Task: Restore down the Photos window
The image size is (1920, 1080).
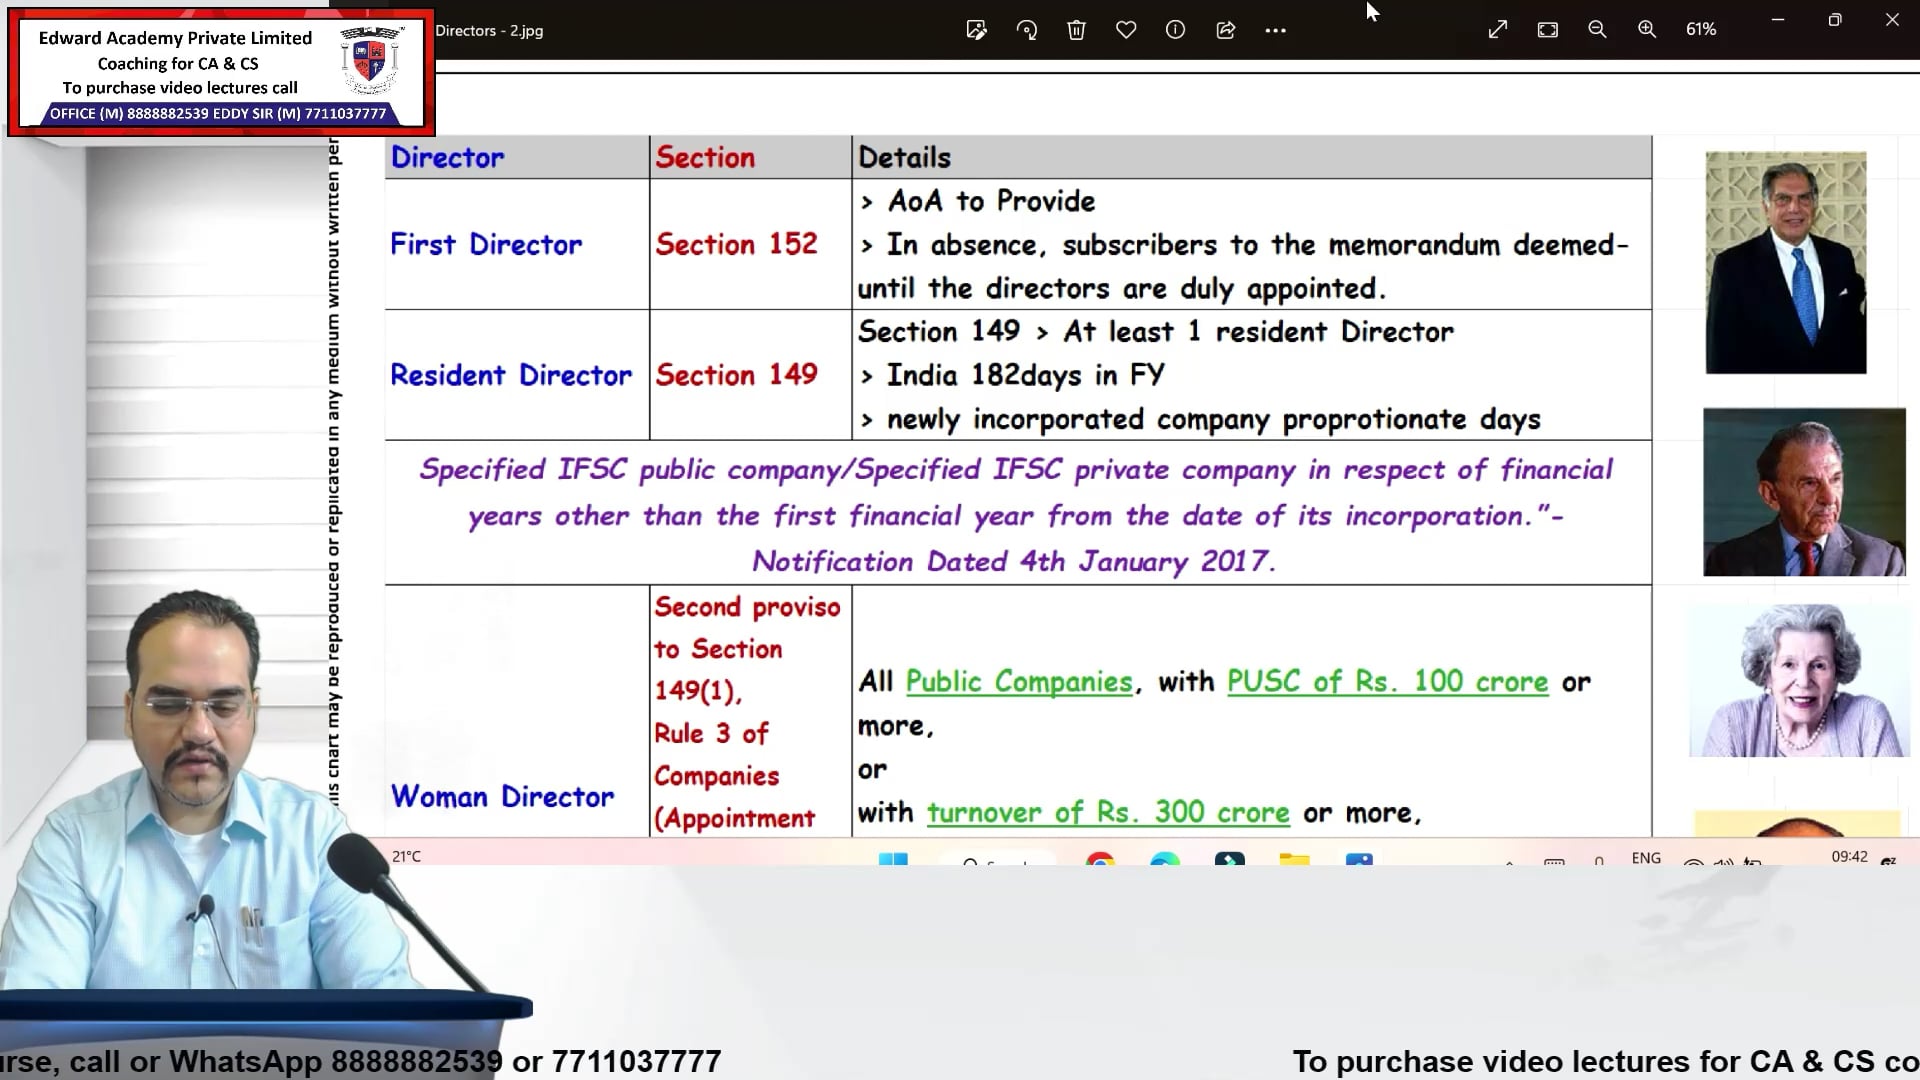Action: pos(1834,20)
